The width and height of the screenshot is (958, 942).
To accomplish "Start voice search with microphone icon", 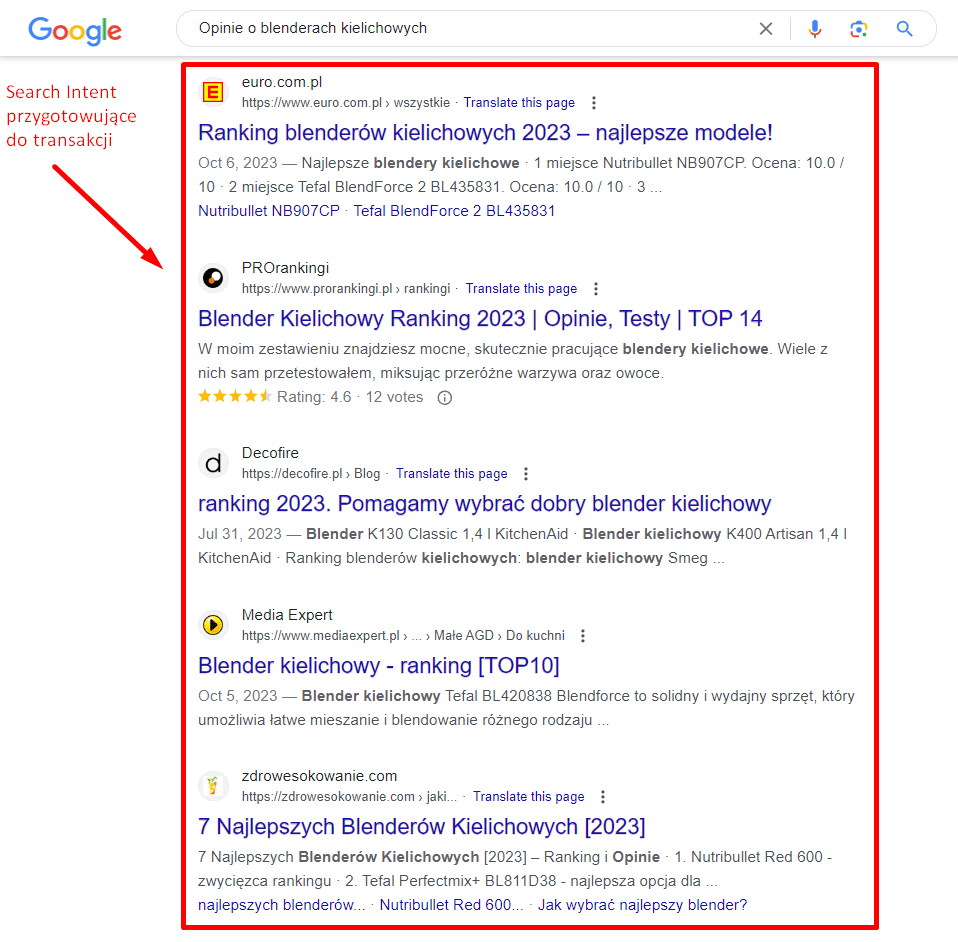I will [x=814, y=29].
